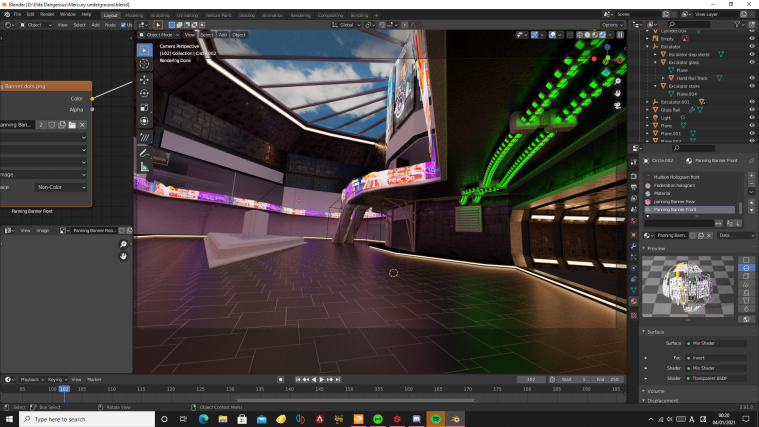
Task: Toggle visibility of Hand Rail Track
Action: pyautogui.click(x=752, y=78)
